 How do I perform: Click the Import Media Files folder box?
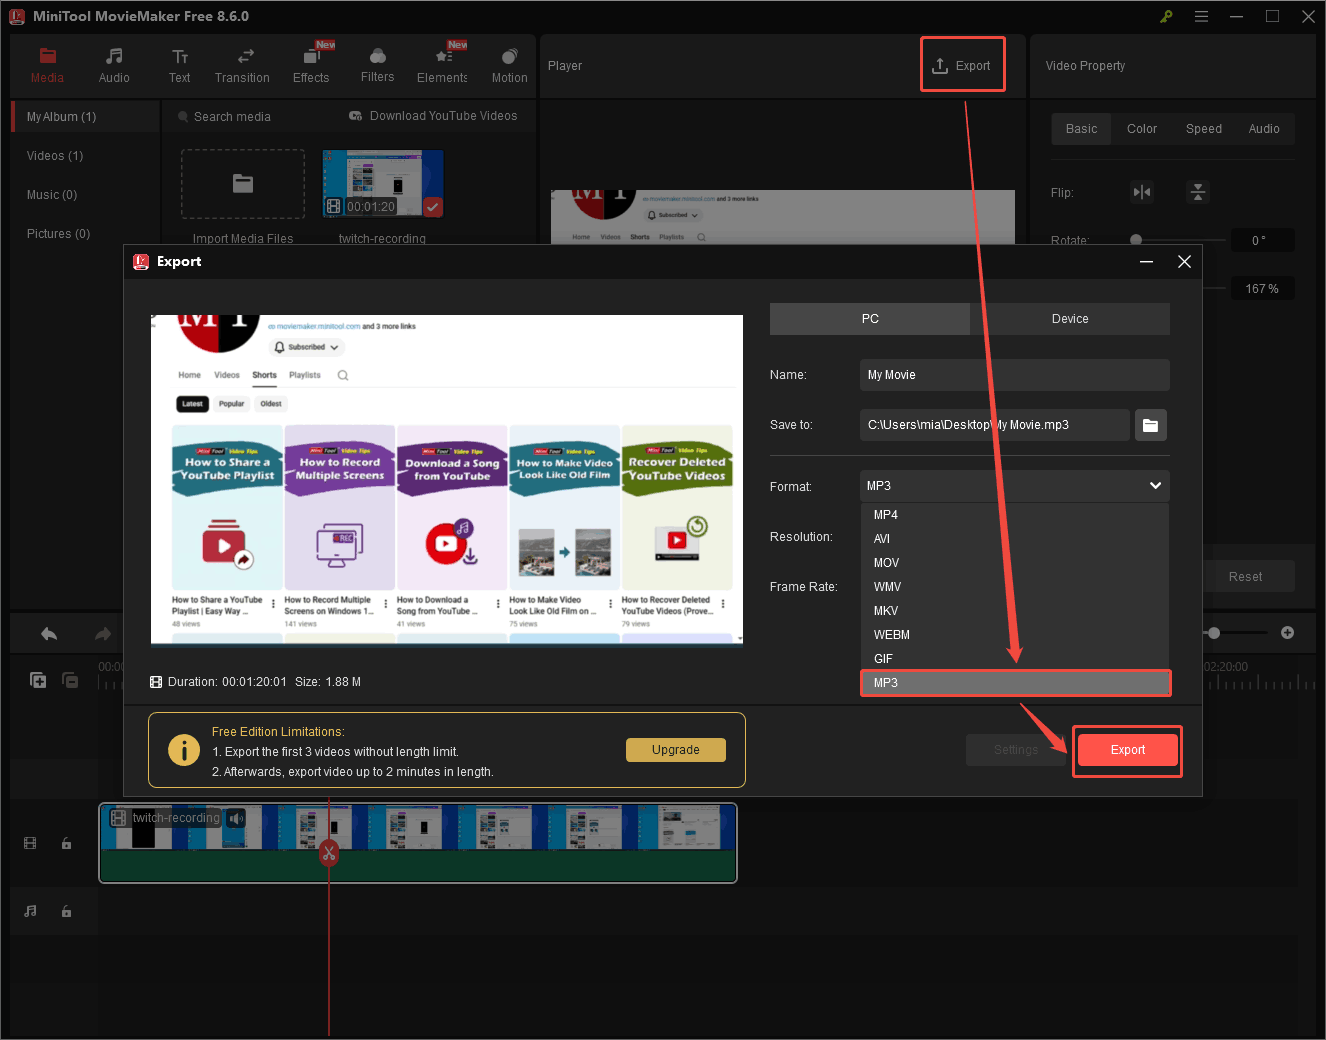coord(243,184)
